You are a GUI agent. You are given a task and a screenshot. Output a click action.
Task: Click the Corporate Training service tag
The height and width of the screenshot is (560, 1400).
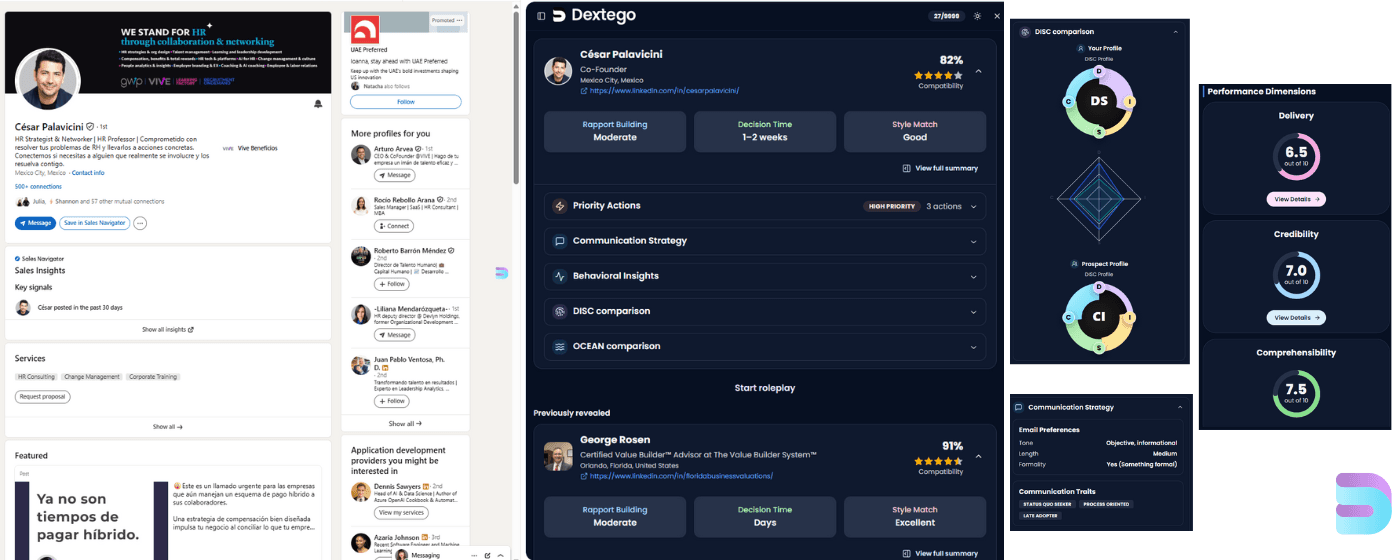(x=153, y=377)
